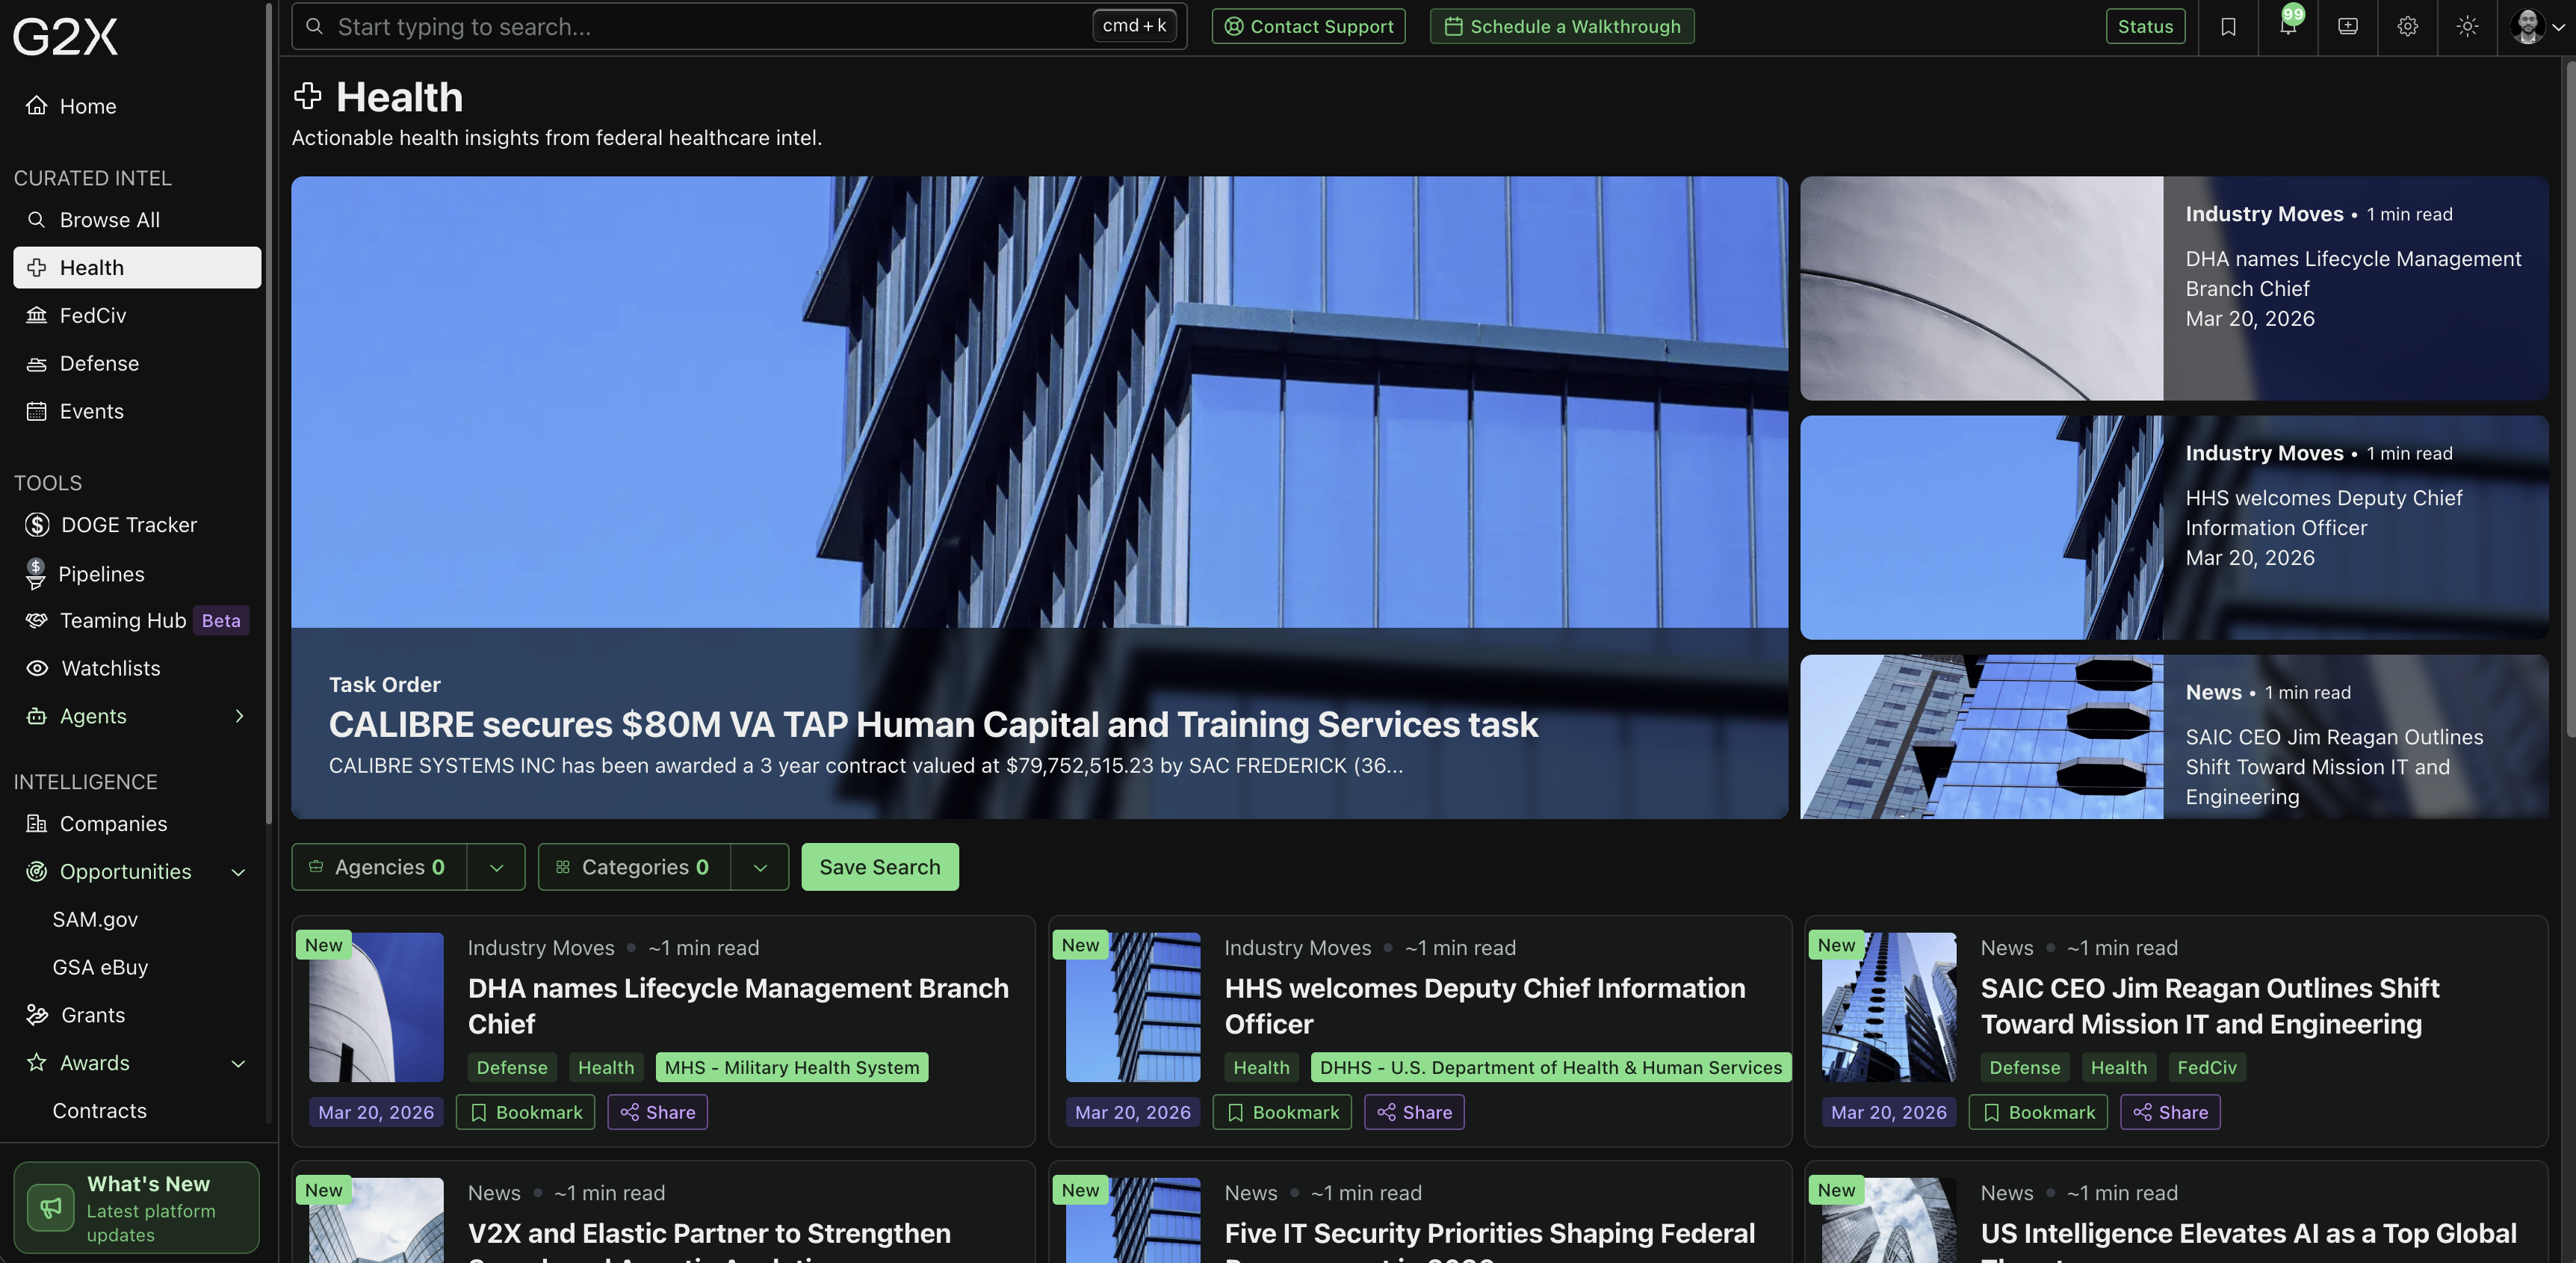Open Grants in sidebar
Screen dimensions: 2576x1263
[x=137, y=1016]
